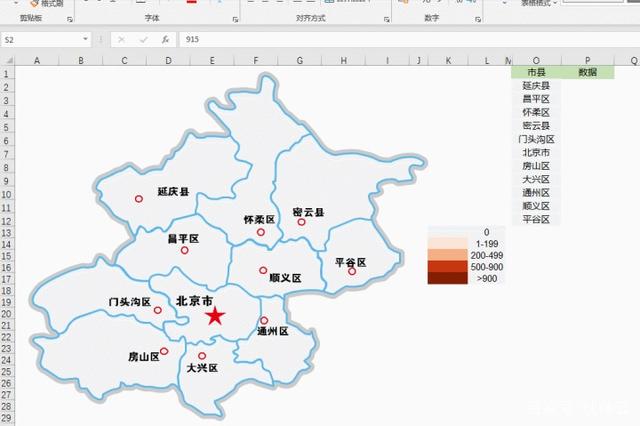Click the 市县 header cell
Screen dimensions: 640x426
(x=536, y=72)
